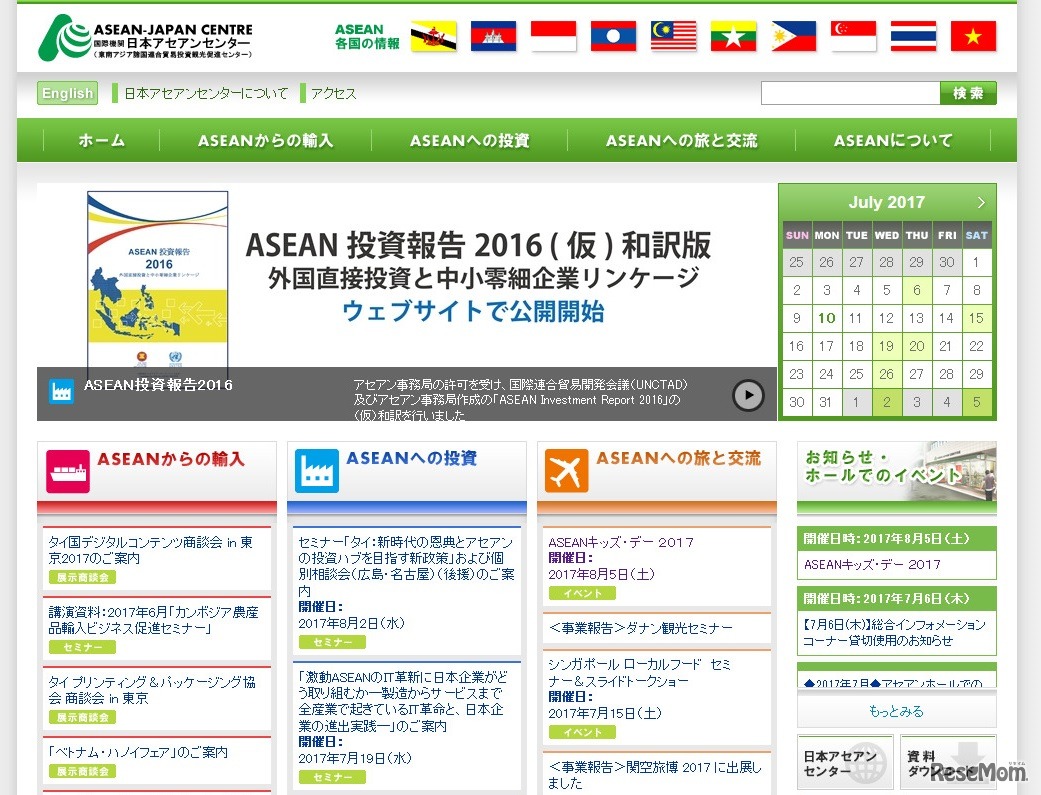Open the アクセス link
Image resolution: width=1041 pixels, height=795 pixels.
(333, 94)
